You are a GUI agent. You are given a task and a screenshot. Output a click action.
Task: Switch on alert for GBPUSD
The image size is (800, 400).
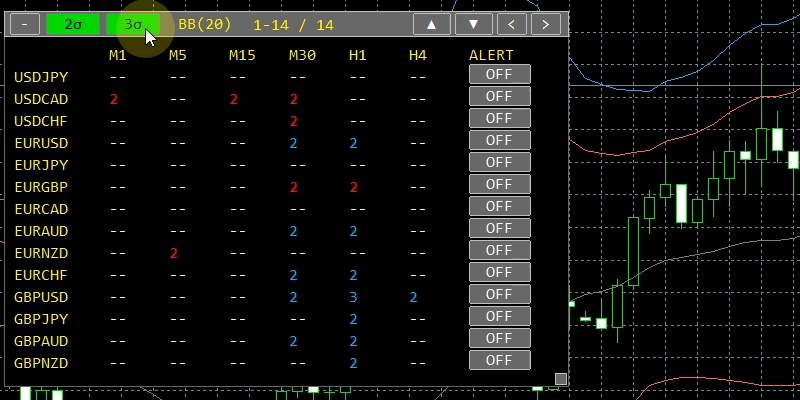click(499, 294)
